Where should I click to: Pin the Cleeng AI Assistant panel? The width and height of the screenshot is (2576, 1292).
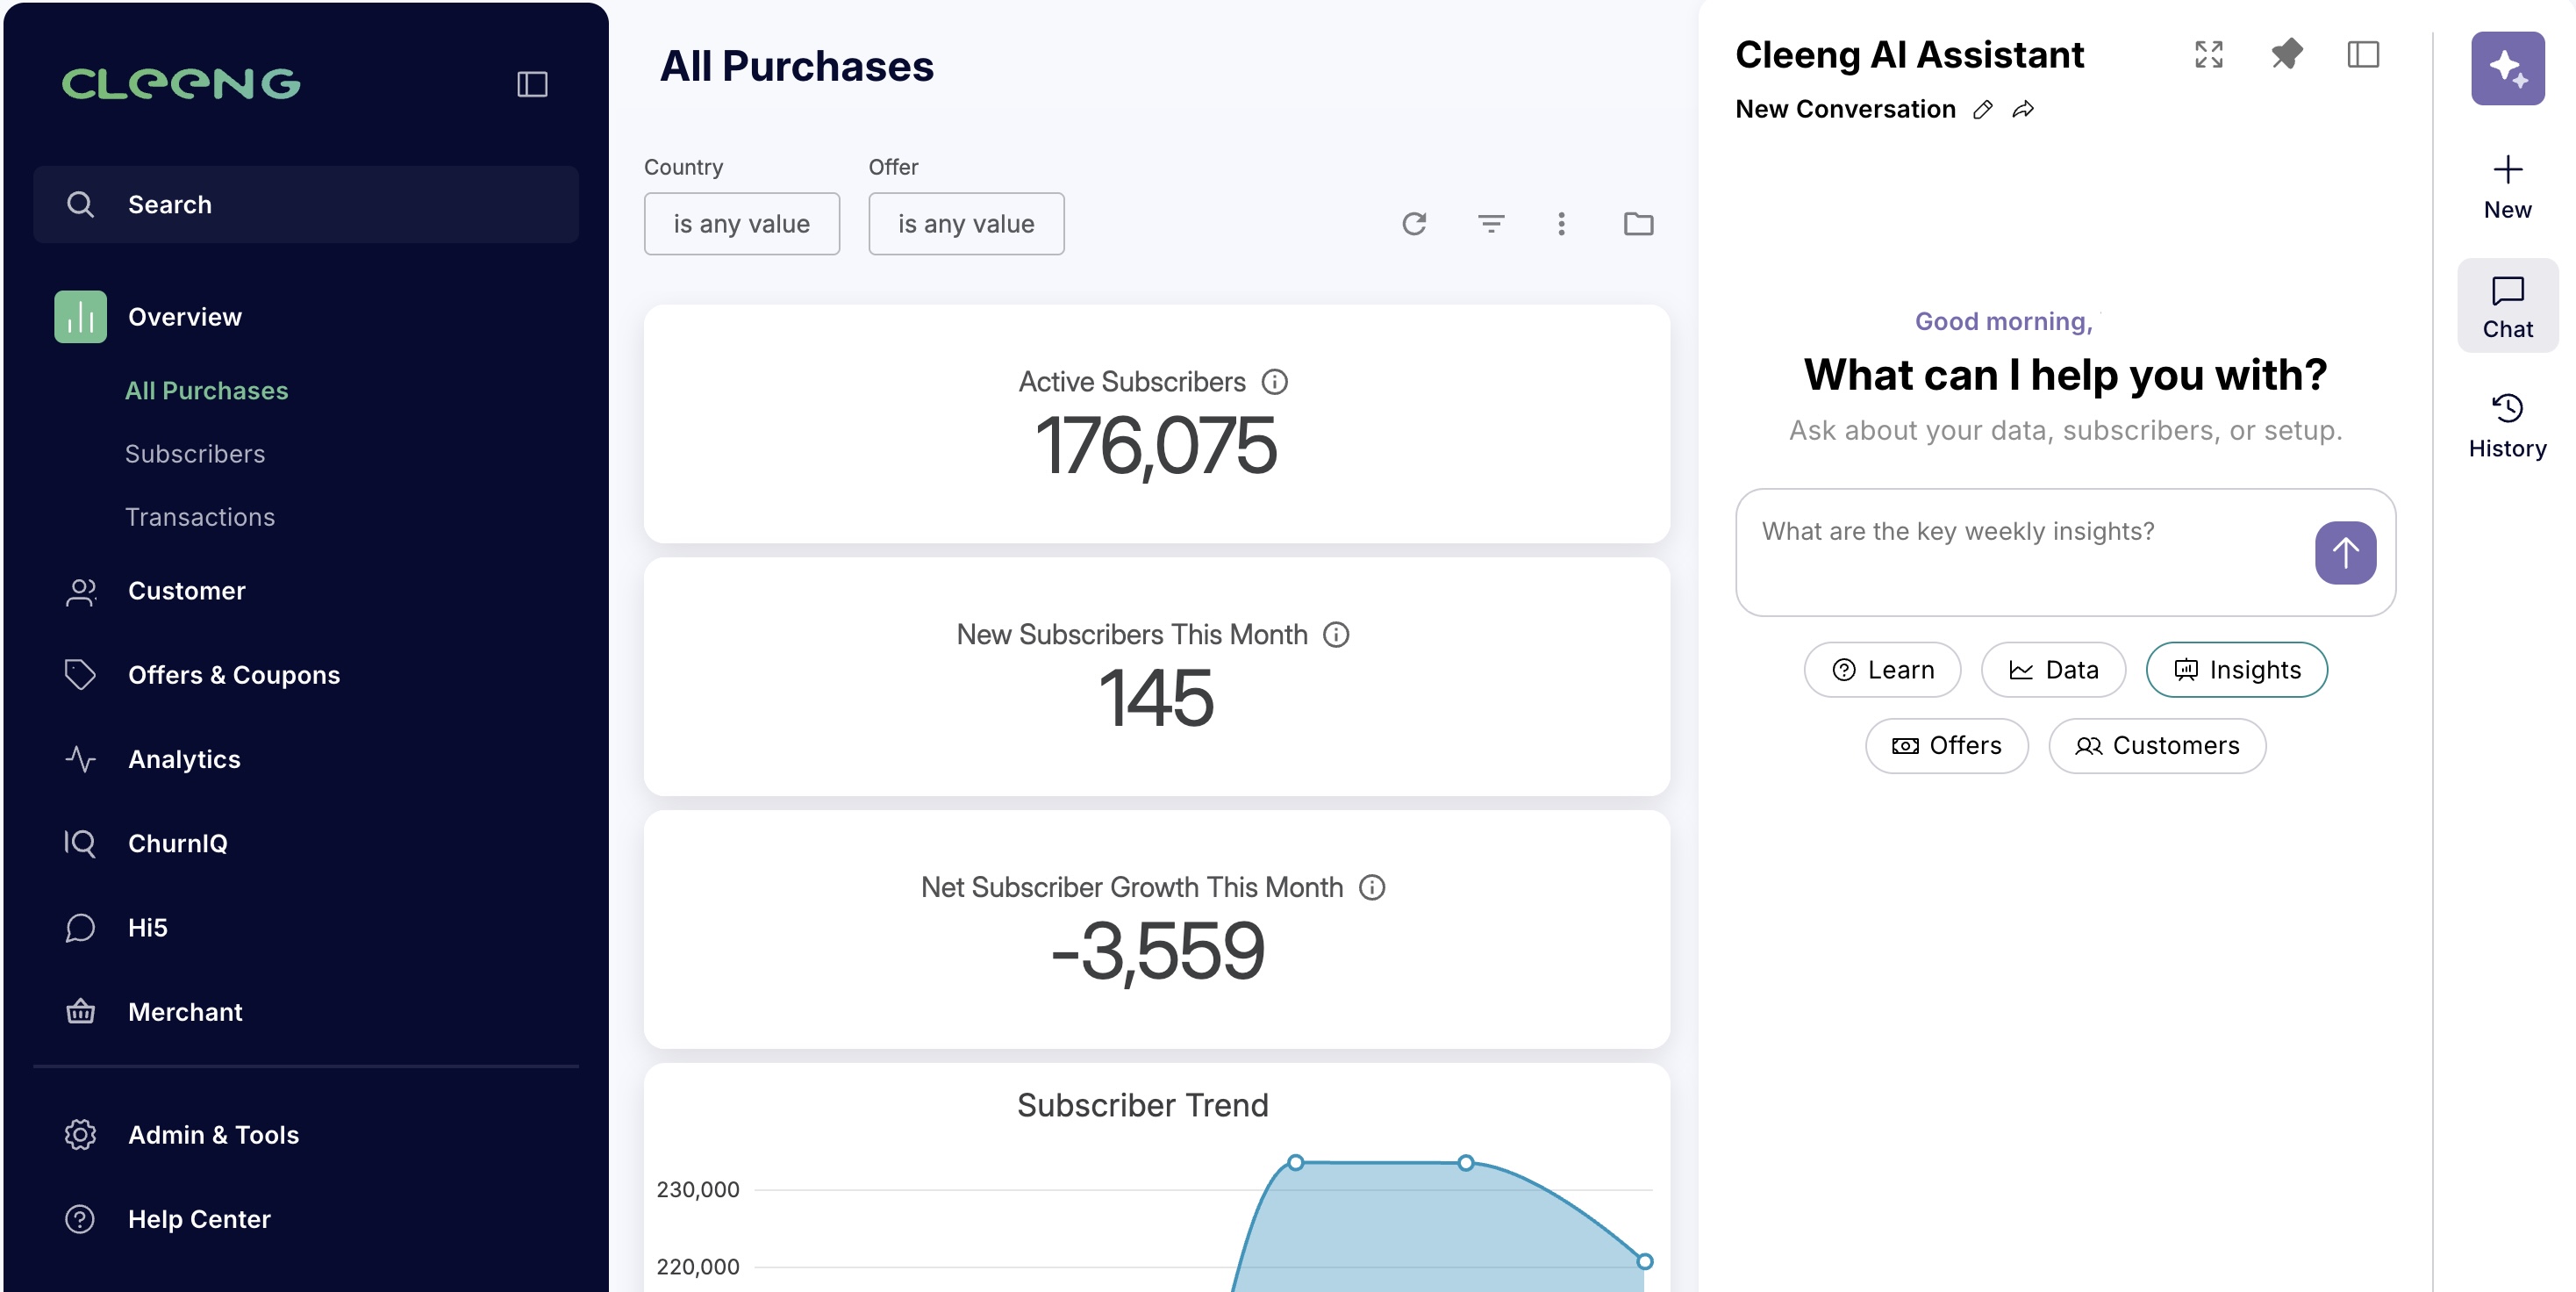2286,54
